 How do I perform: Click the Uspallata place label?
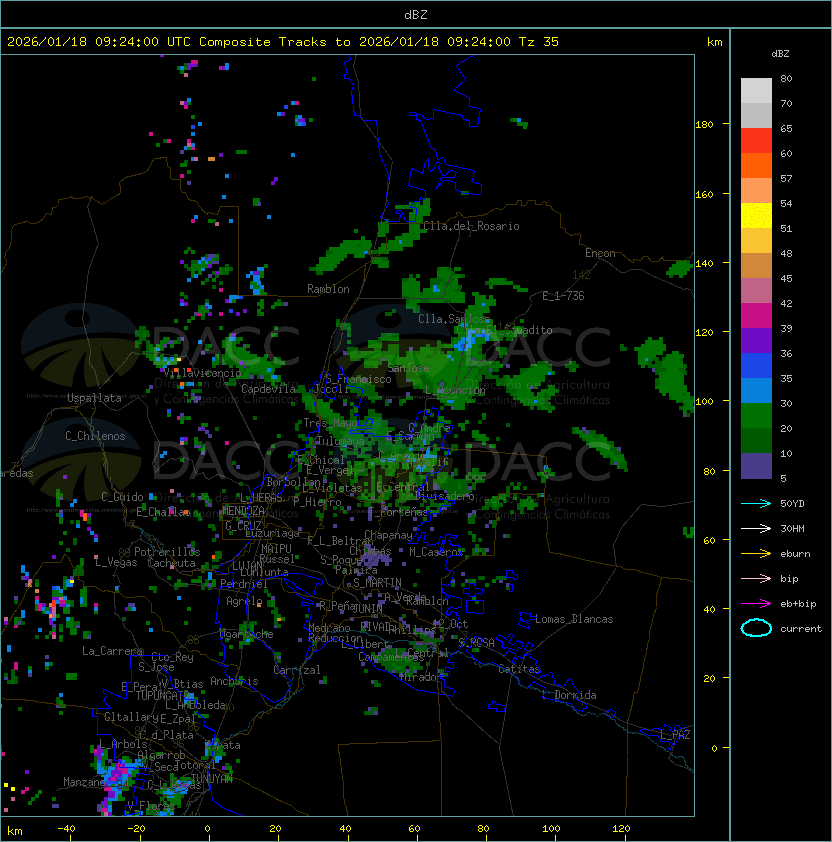point(95,398)
